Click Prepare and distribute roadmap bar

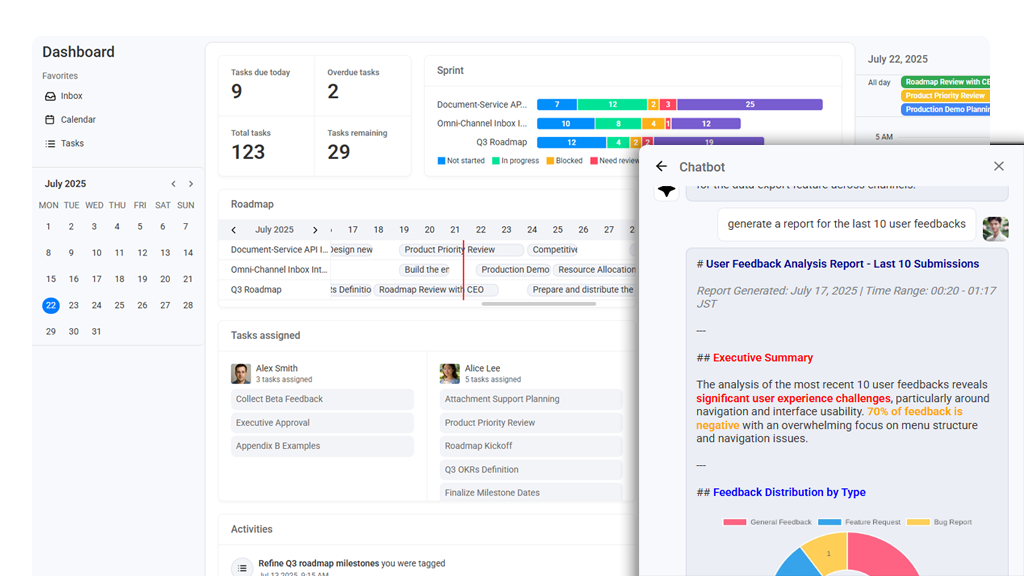[x=582, y=290]
